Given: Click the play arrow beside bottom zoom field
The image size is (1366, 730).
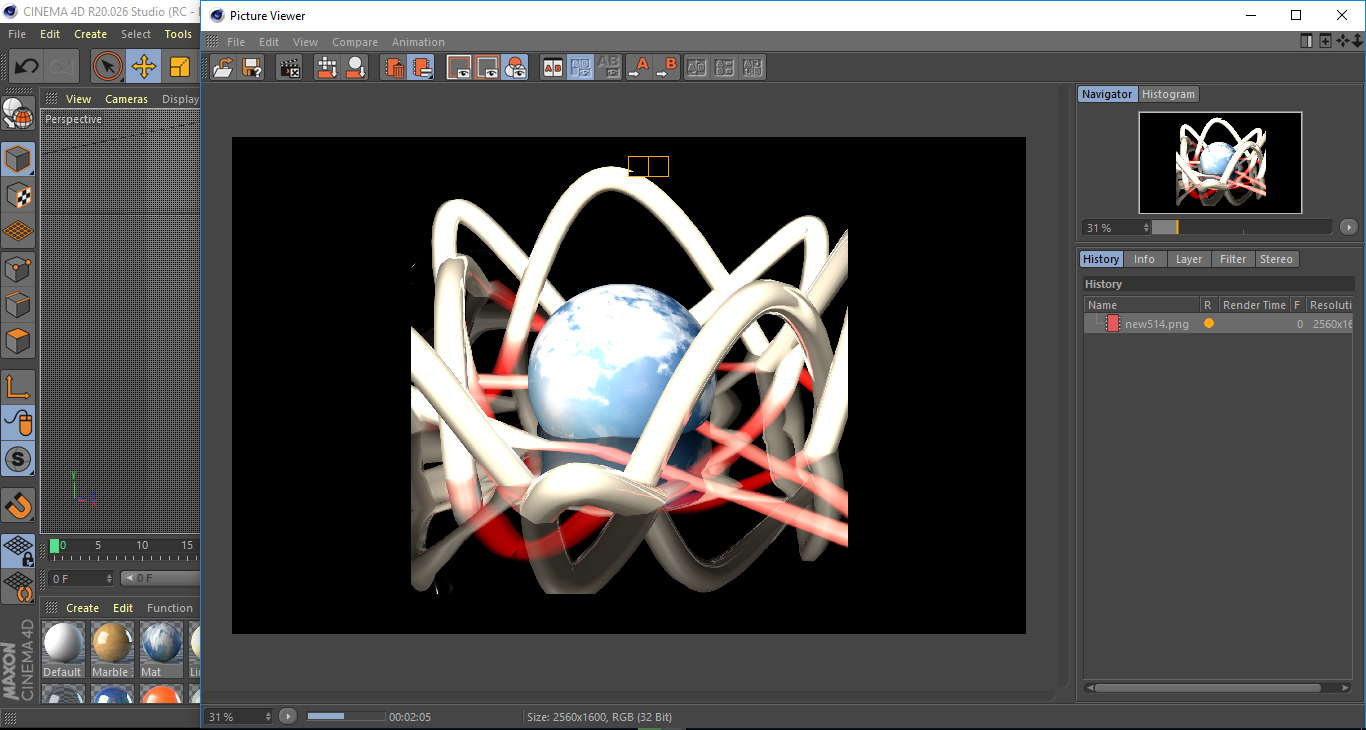Looking at the screenshot, I should click(x=288, y=716).
